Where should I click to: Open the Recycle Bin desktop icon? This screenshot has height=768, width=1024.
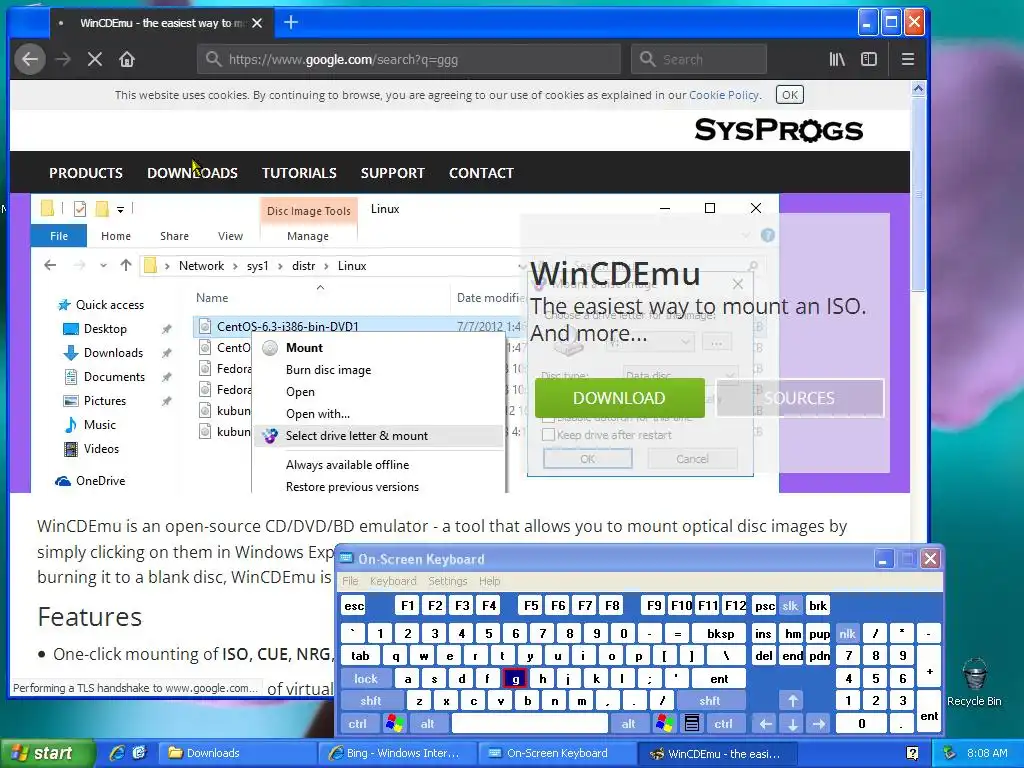pos(974,682)
